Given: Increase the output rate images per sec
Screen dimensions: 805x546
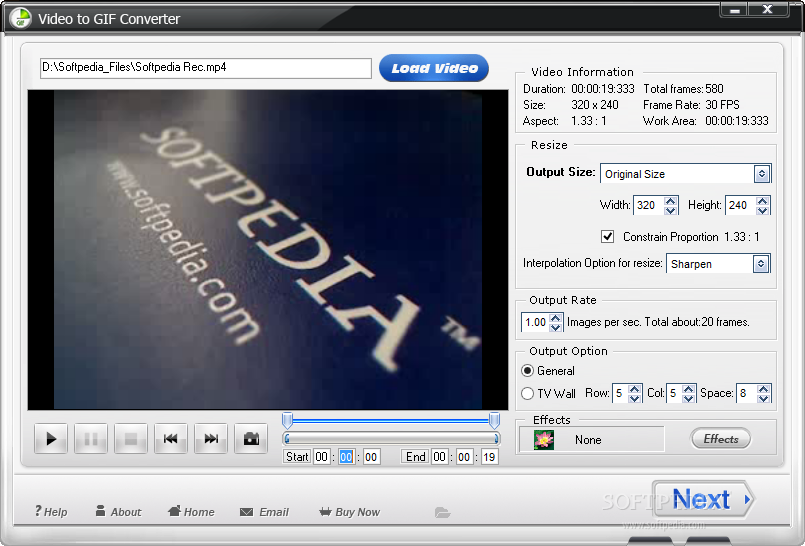Looking at the screenshot, I should click(555, 318).
